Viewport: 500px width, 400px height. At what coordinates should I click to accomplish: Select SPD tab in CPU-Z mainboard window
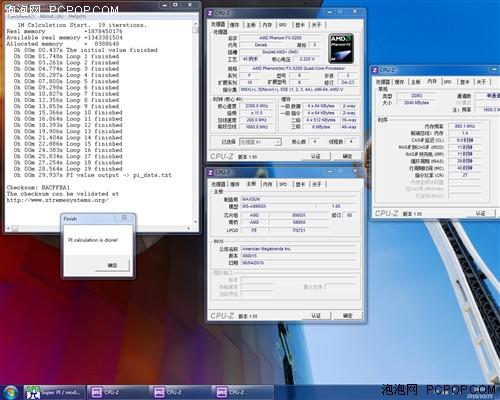pyautogui.click(x=283, y=184)
